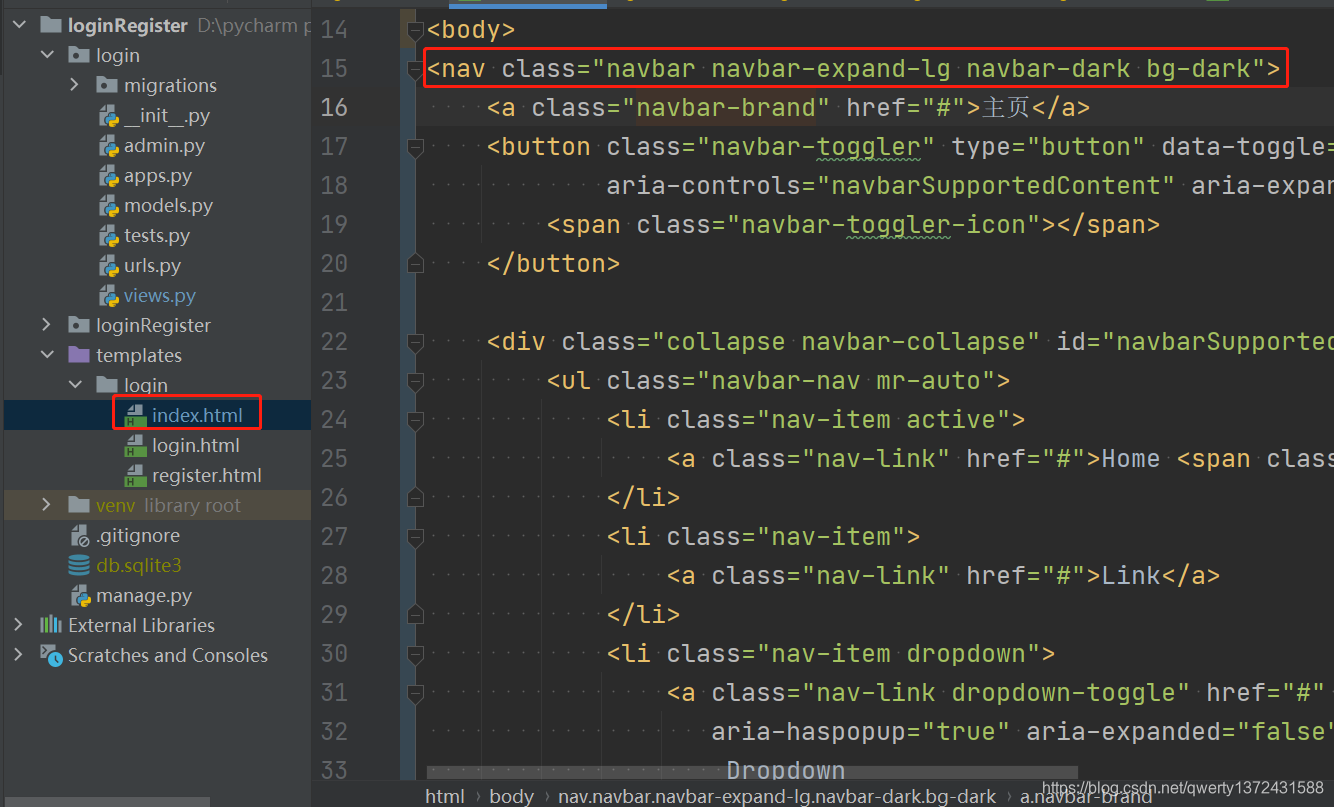Click the index.html file icon

tap(135, 415)
